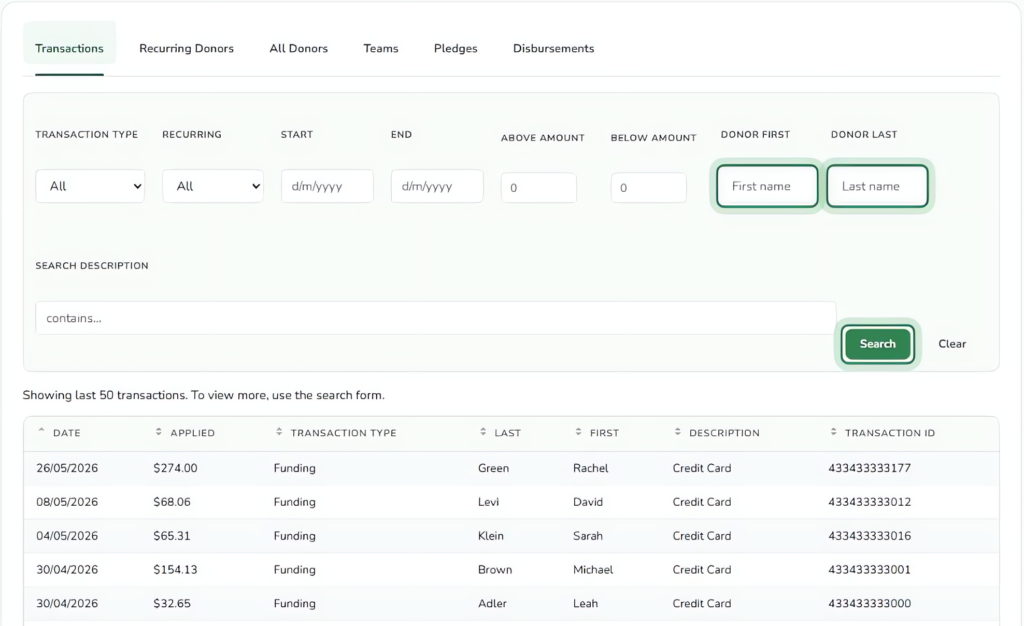Click amount $274.00
Viewport: 1024px width, 626px height.
[175, 468]
